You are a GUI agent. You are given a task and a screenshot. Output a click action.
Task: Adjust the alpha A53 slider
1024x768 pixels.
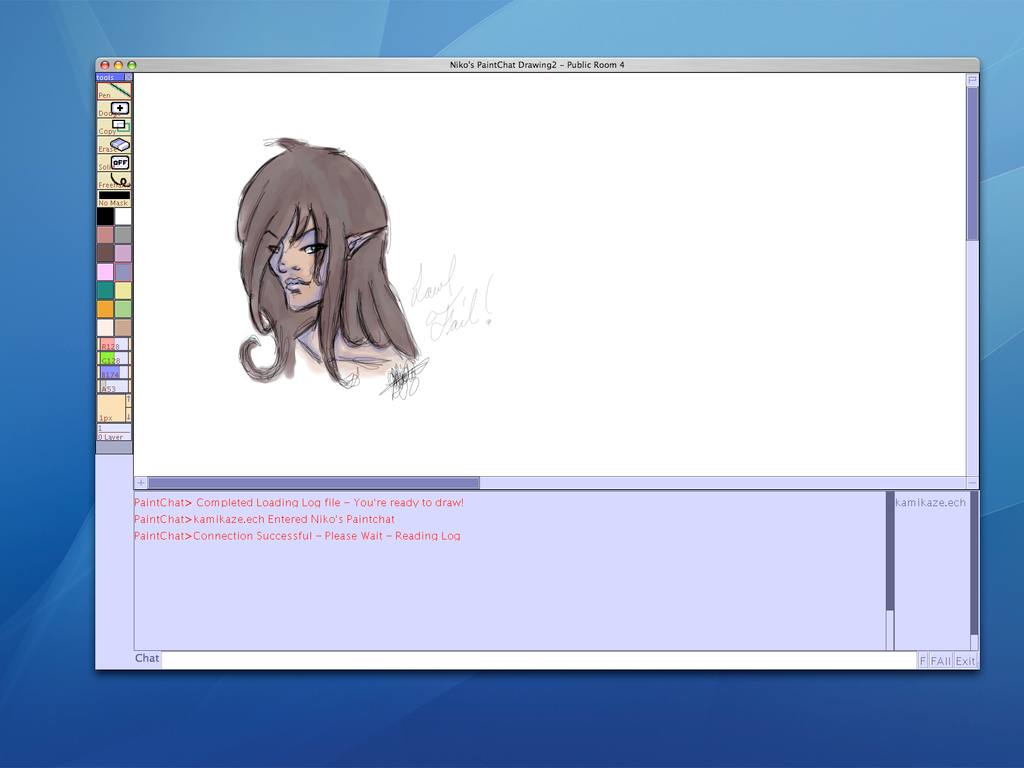click(114, 387)
